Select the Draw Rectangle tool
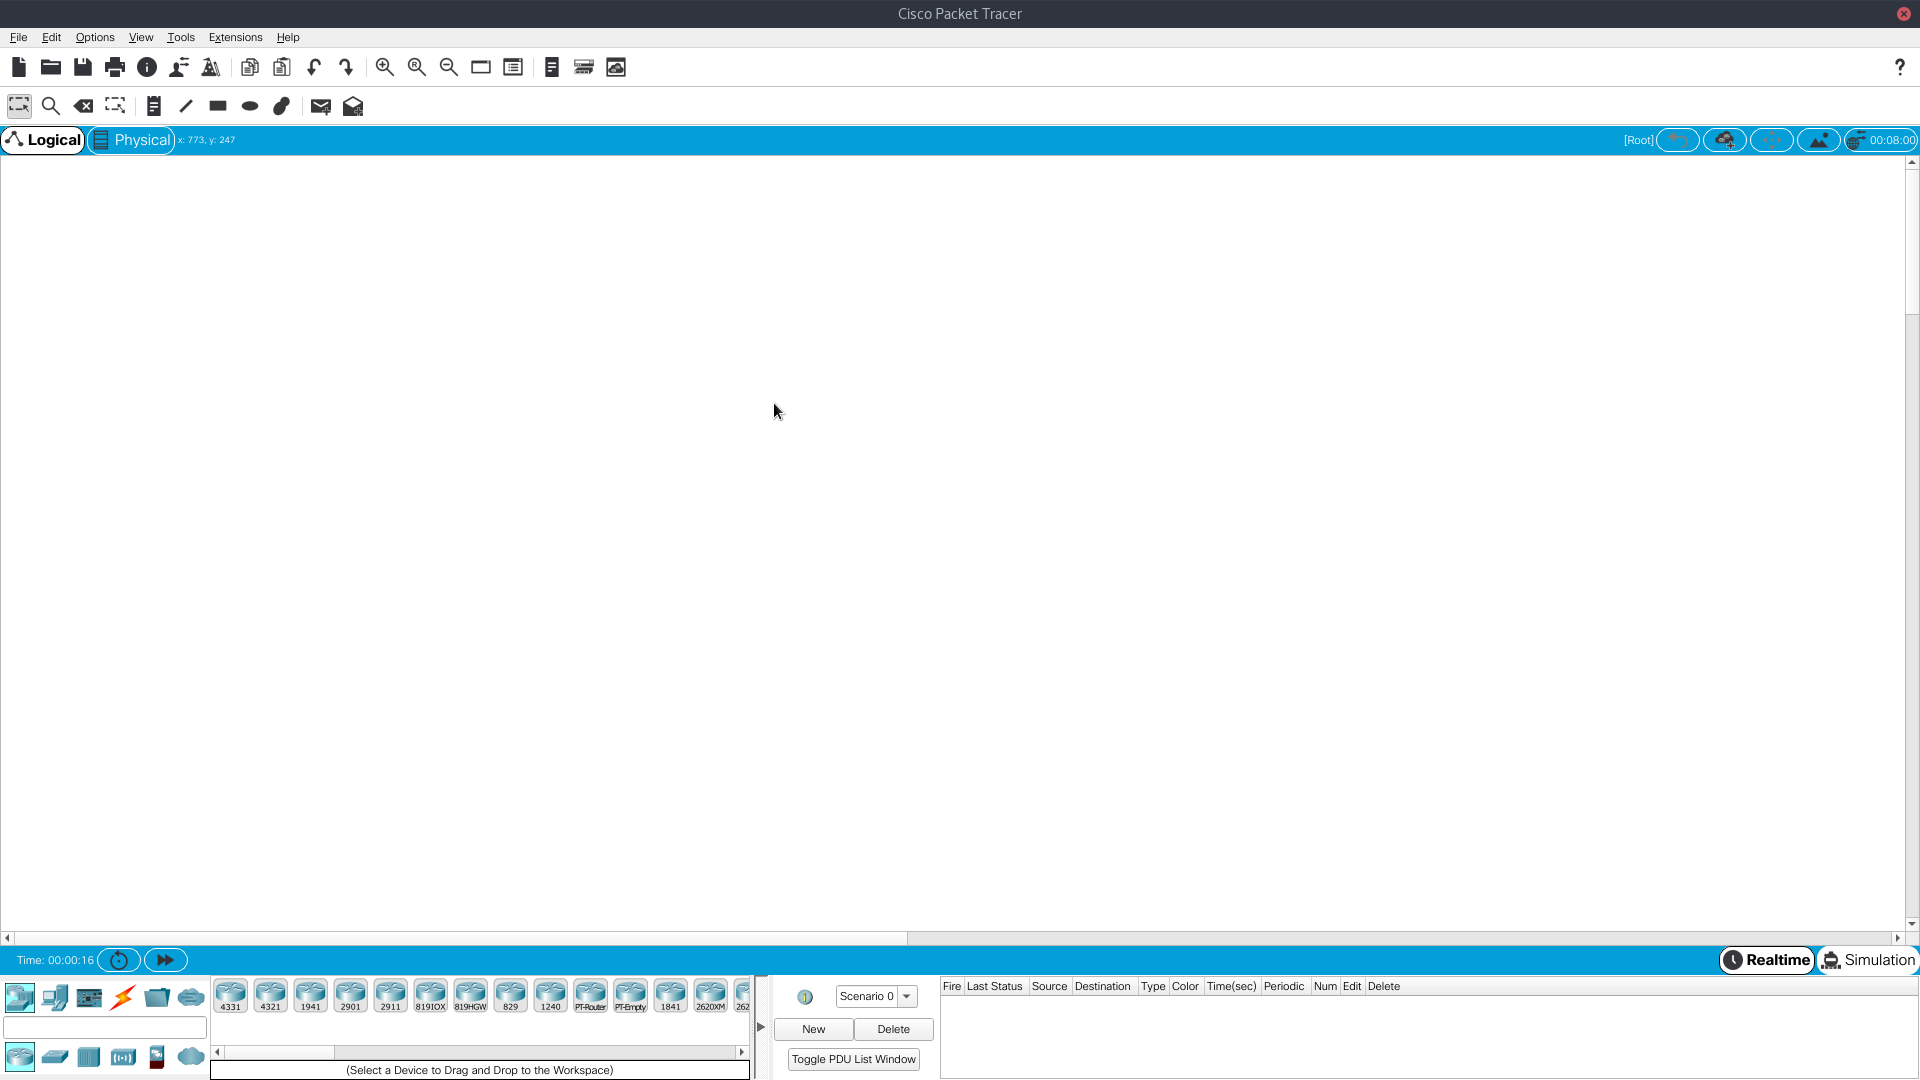 click(218, 106)
